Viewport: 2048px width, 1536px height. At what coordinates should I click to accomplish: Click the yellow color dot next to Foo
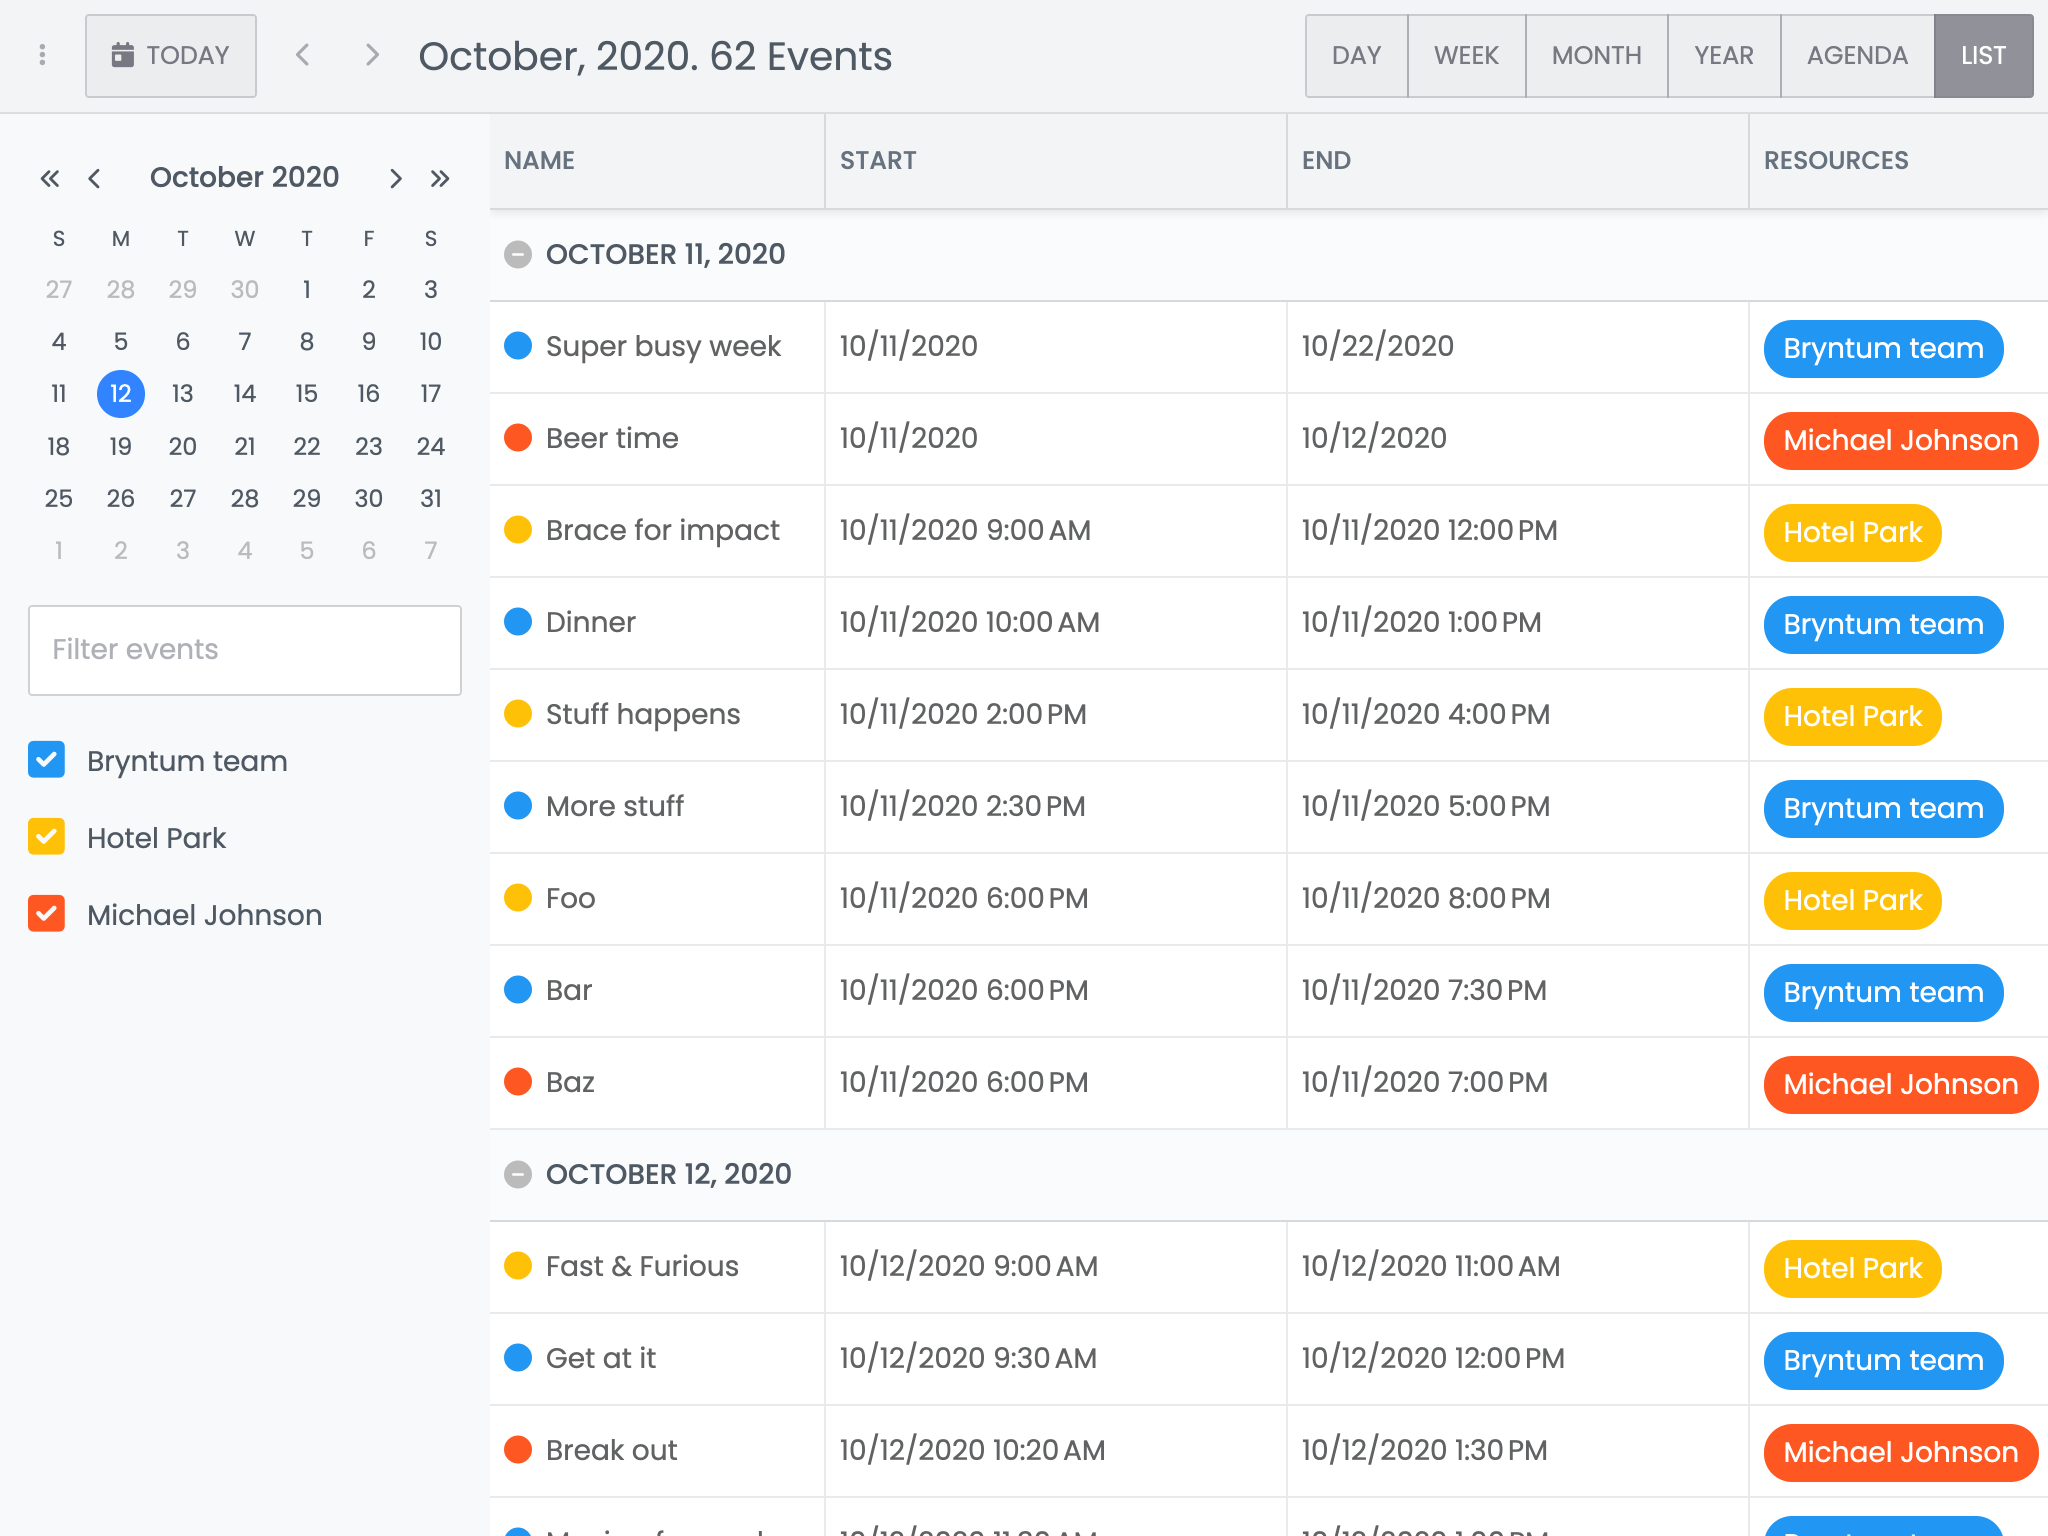[x=518, y=897]
